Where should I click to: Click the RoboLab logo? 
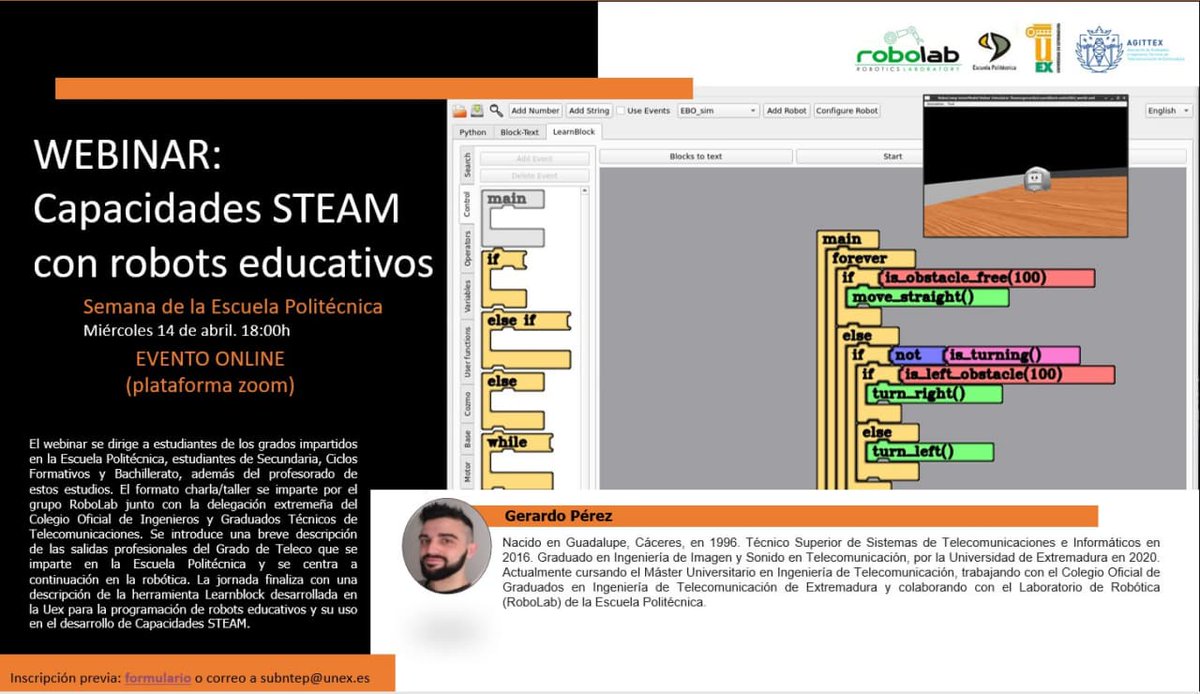(907, 49)
